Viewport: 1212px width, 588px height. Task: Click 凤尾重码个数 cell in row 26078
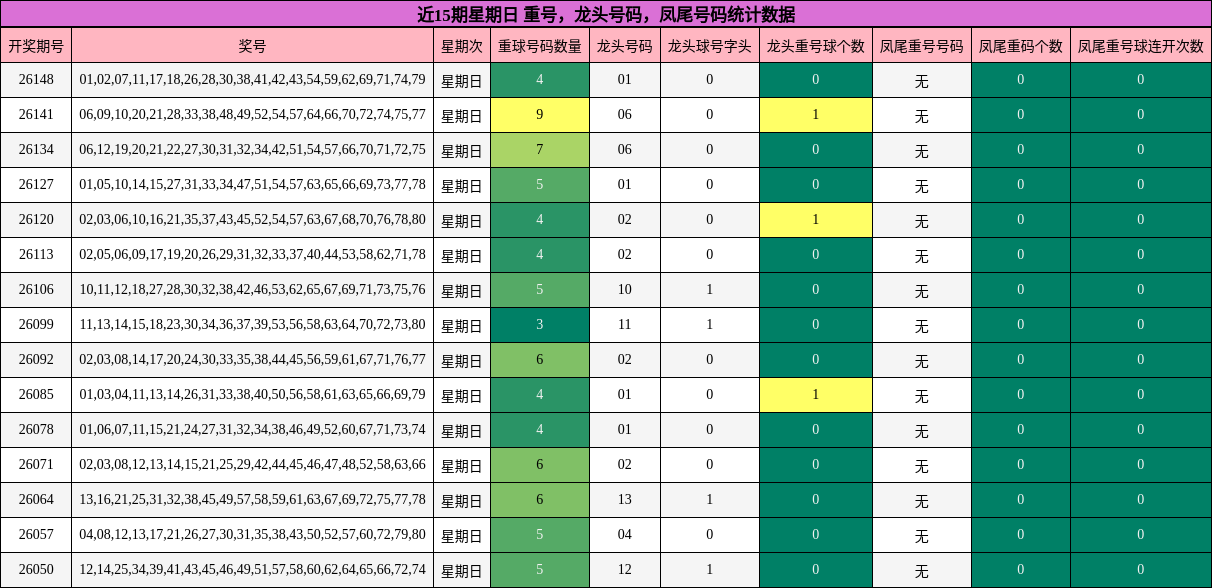point(1021,430)
